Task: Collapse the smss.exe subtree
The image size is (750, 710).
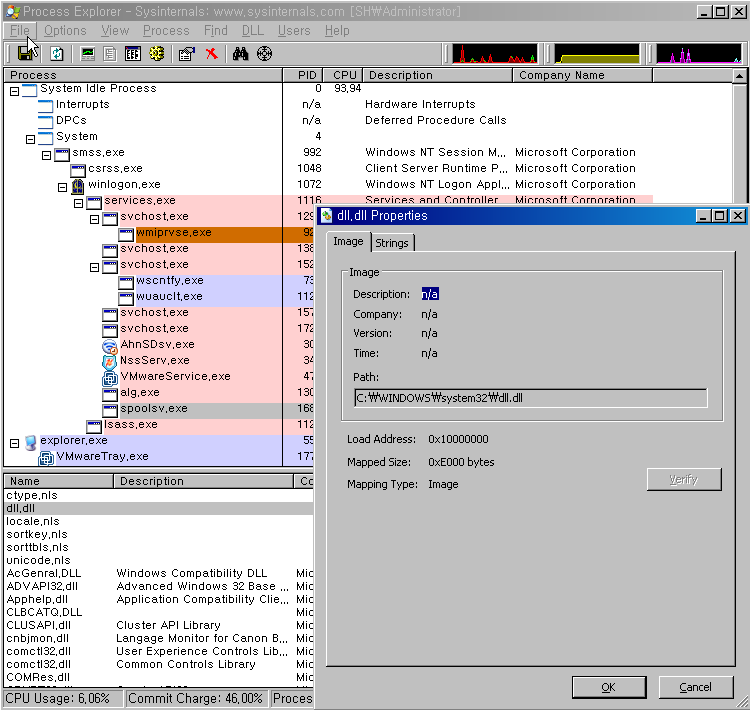Action: pyautogui.click(x=46, y=155)
